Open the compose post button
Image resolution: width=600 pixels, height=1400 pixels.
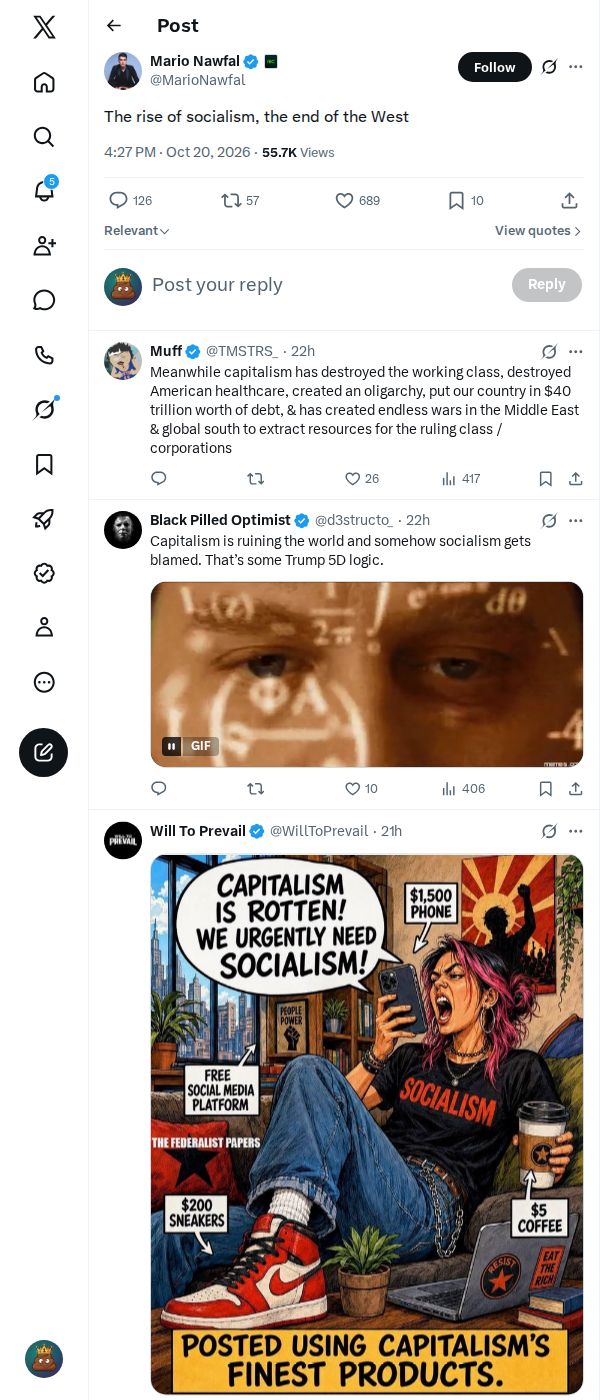click(x=44, y=752)
